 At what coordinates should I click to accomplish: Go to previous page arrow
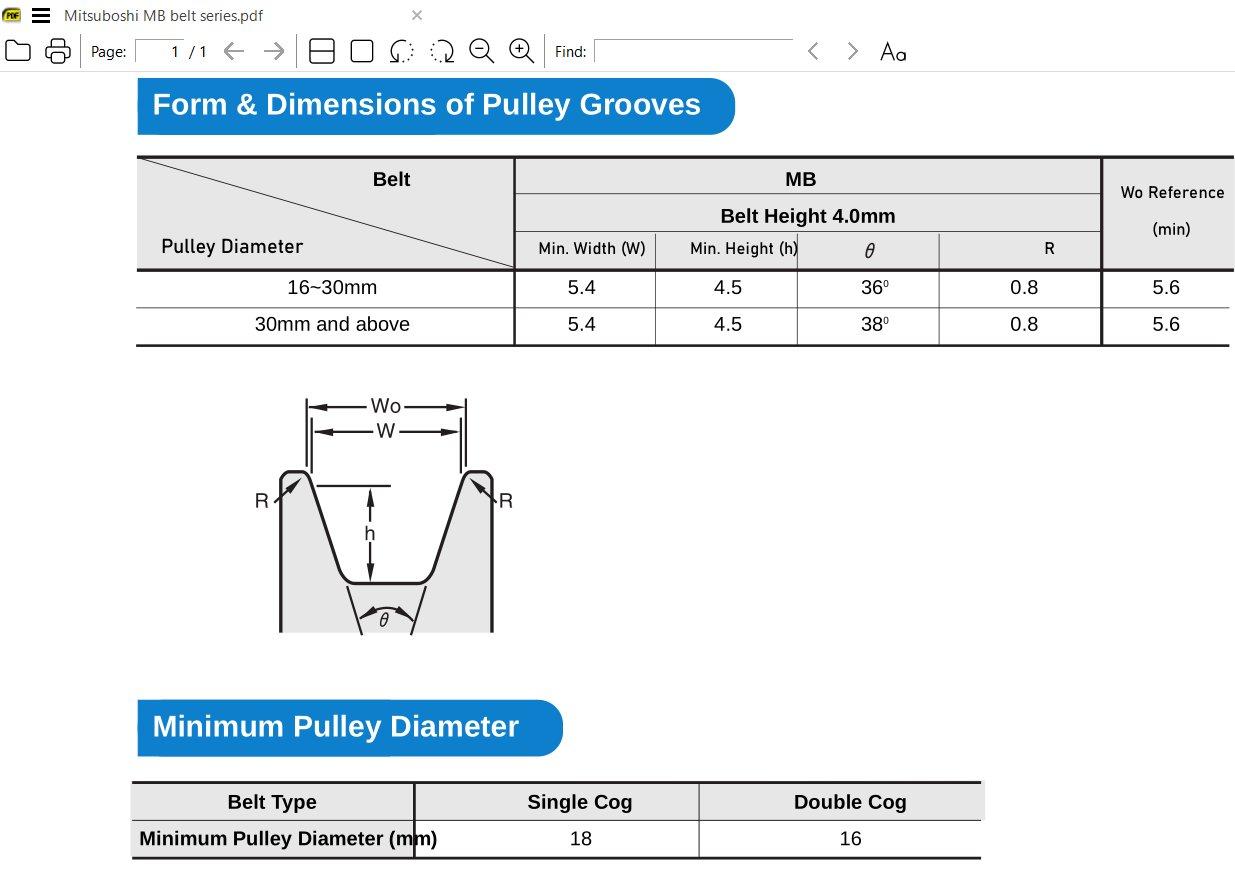click(x=234, y=51)
